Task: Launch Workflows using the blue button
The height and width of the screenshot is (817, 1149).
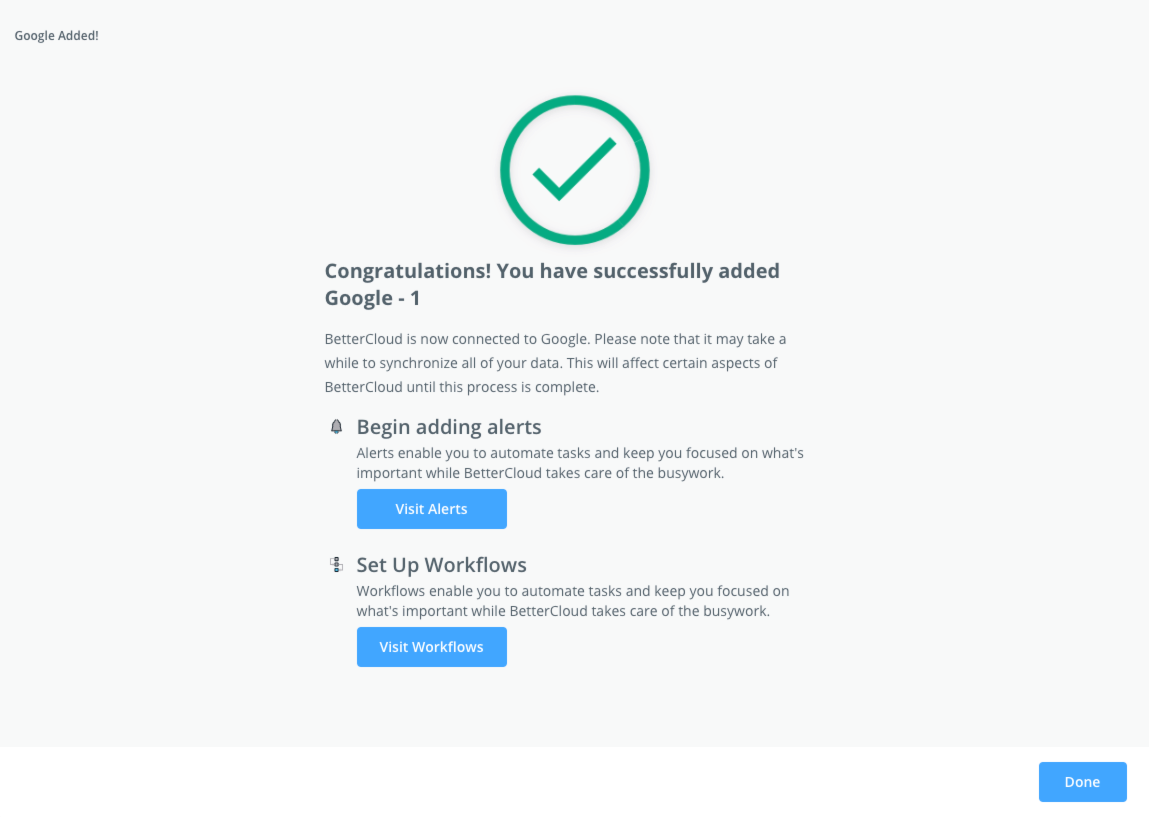Action: 431,647
